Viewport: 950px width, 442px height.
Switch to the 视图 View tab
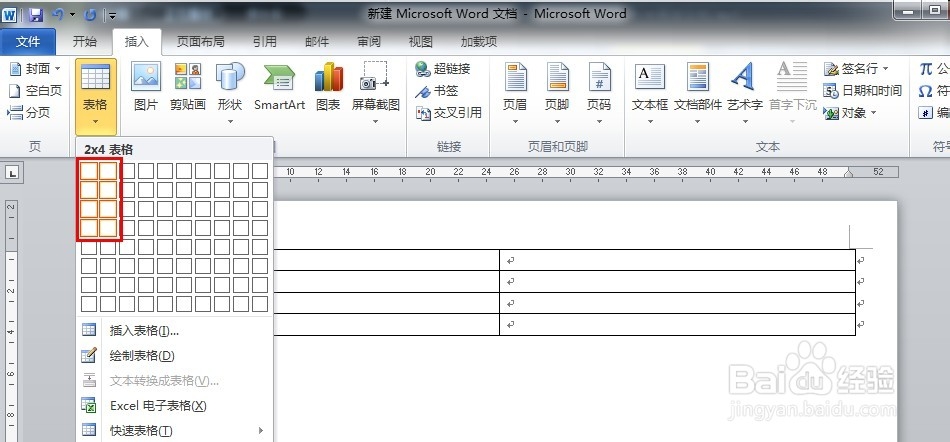pyautogui.click(x=420, y=42)
